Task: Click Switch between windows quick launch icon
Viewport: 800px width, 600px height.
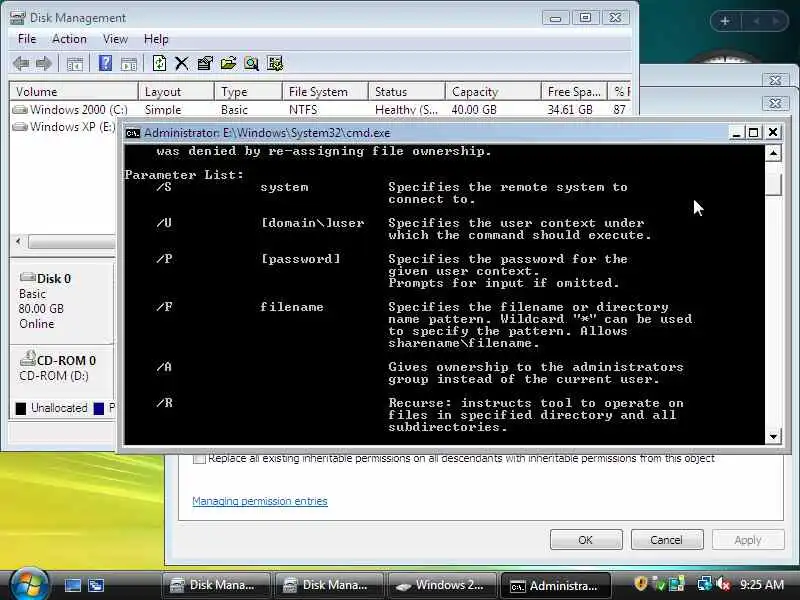Action: click(96, 585)
